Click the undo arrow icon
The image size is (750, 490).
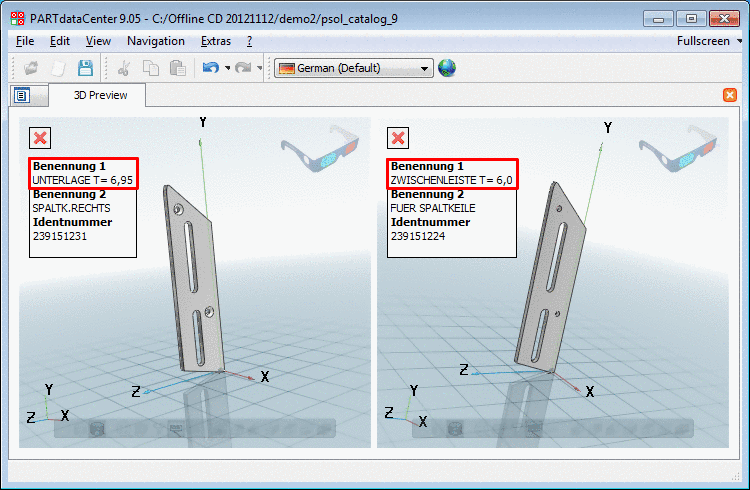(210, 68)
